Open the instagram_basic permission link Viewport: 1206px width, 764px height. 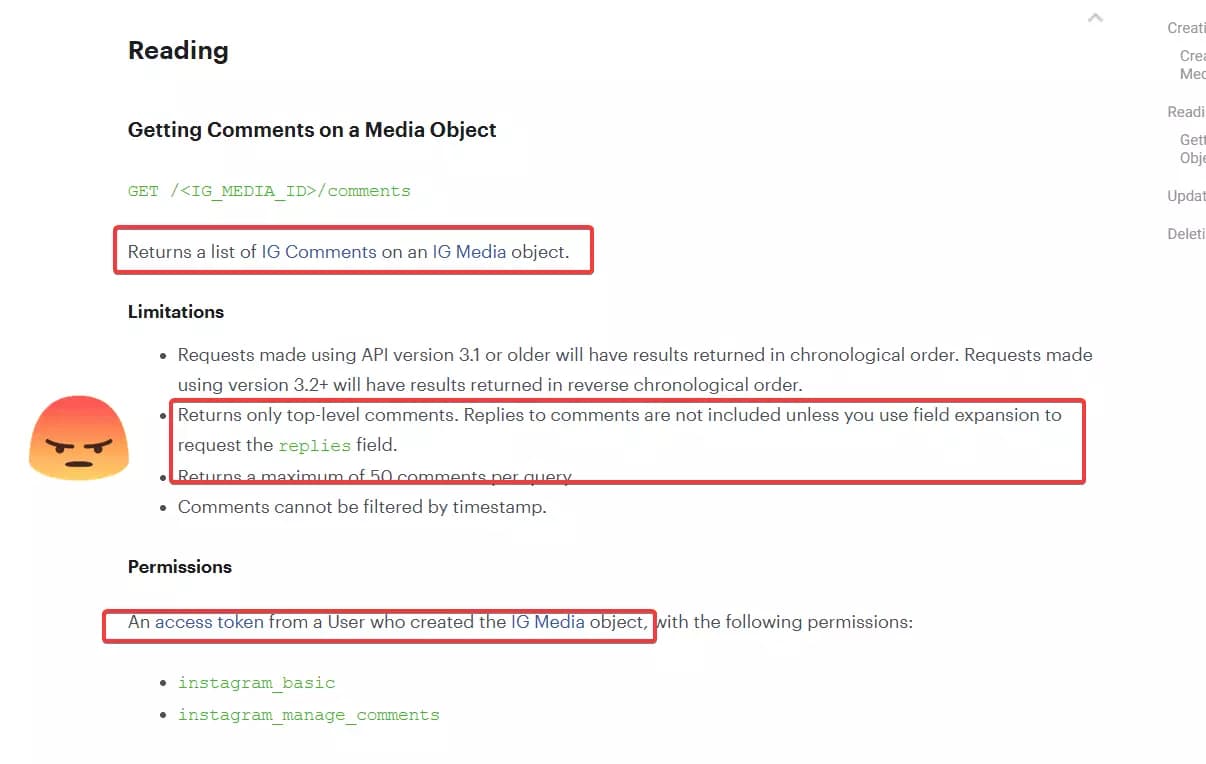pos(256,683)
